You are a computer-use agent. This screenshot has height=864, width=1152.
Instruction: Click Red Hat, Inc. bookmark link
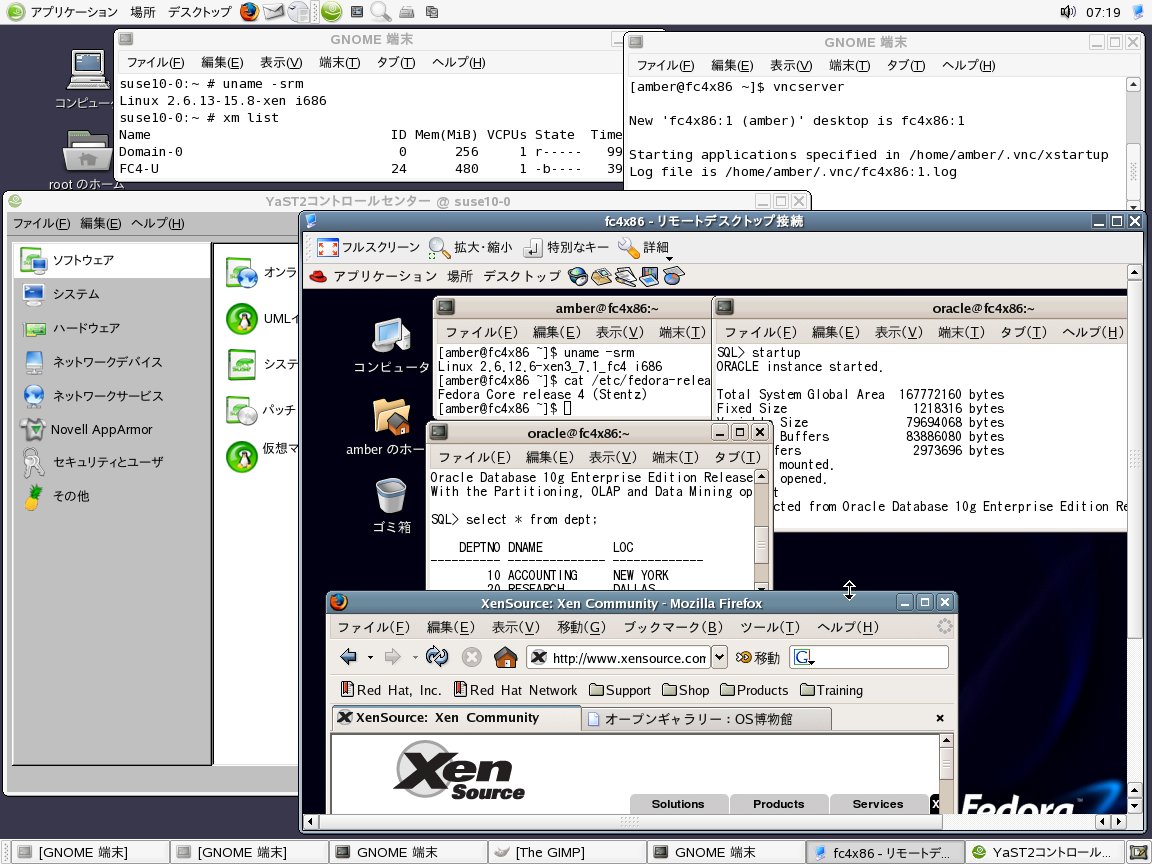point(391,691)
